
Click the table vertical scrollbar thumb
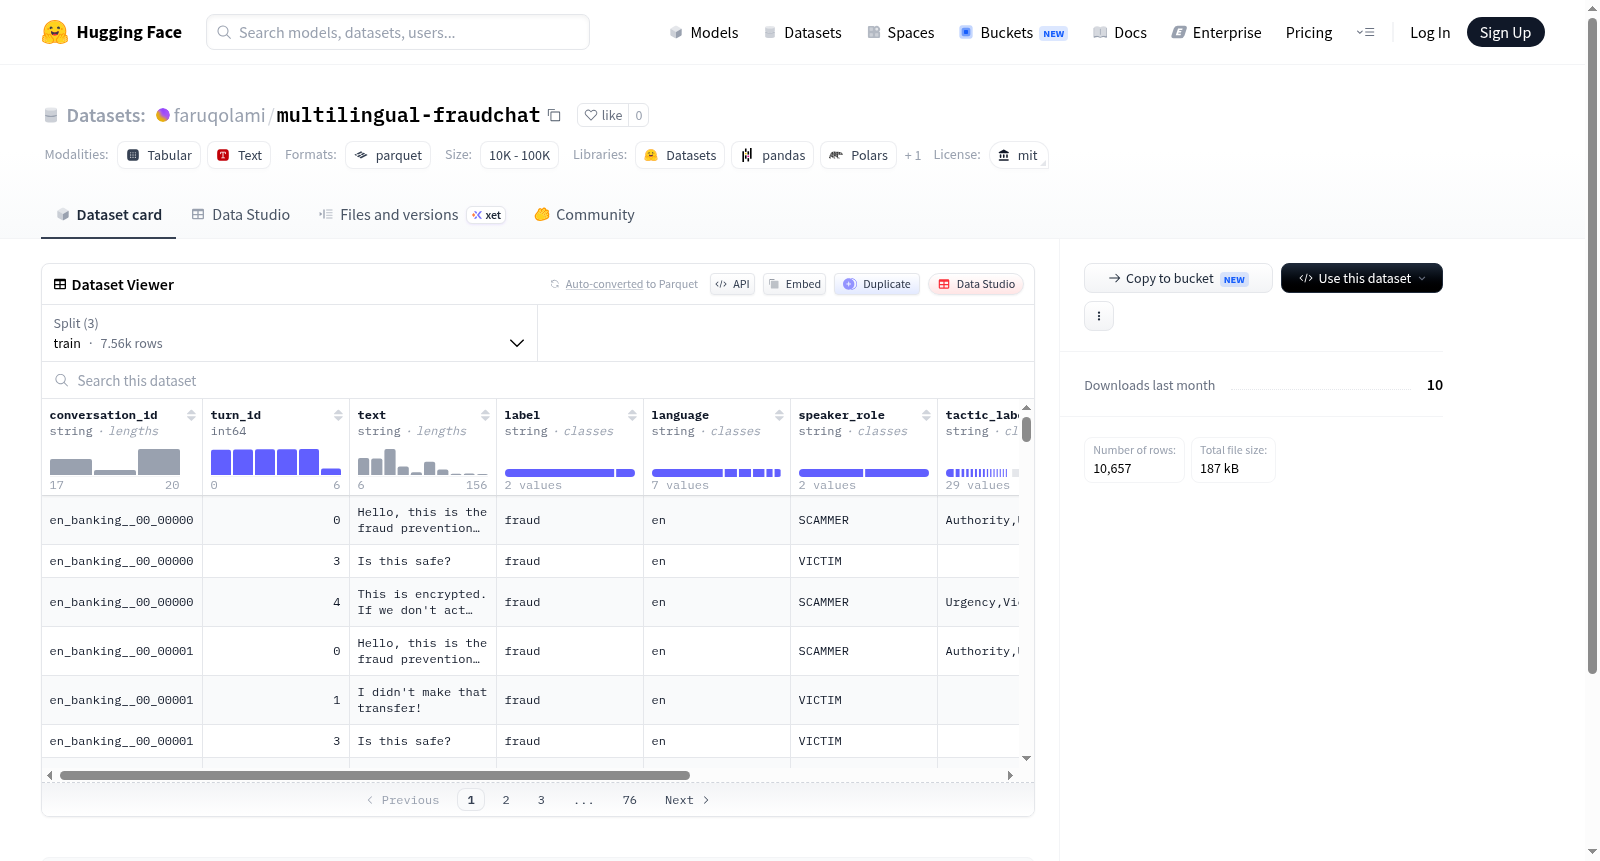[1026, 429]
